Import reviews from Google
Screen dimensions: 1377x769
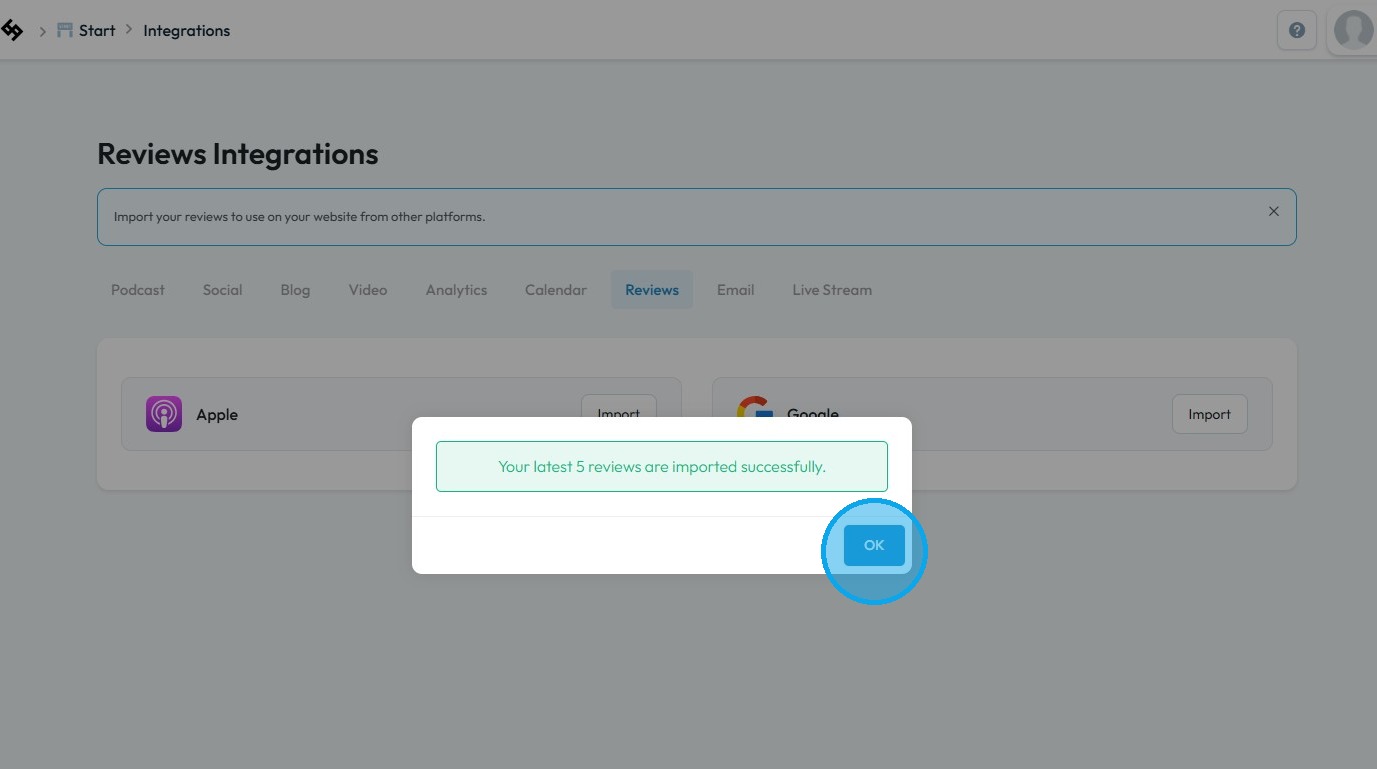coord(1209,414)
